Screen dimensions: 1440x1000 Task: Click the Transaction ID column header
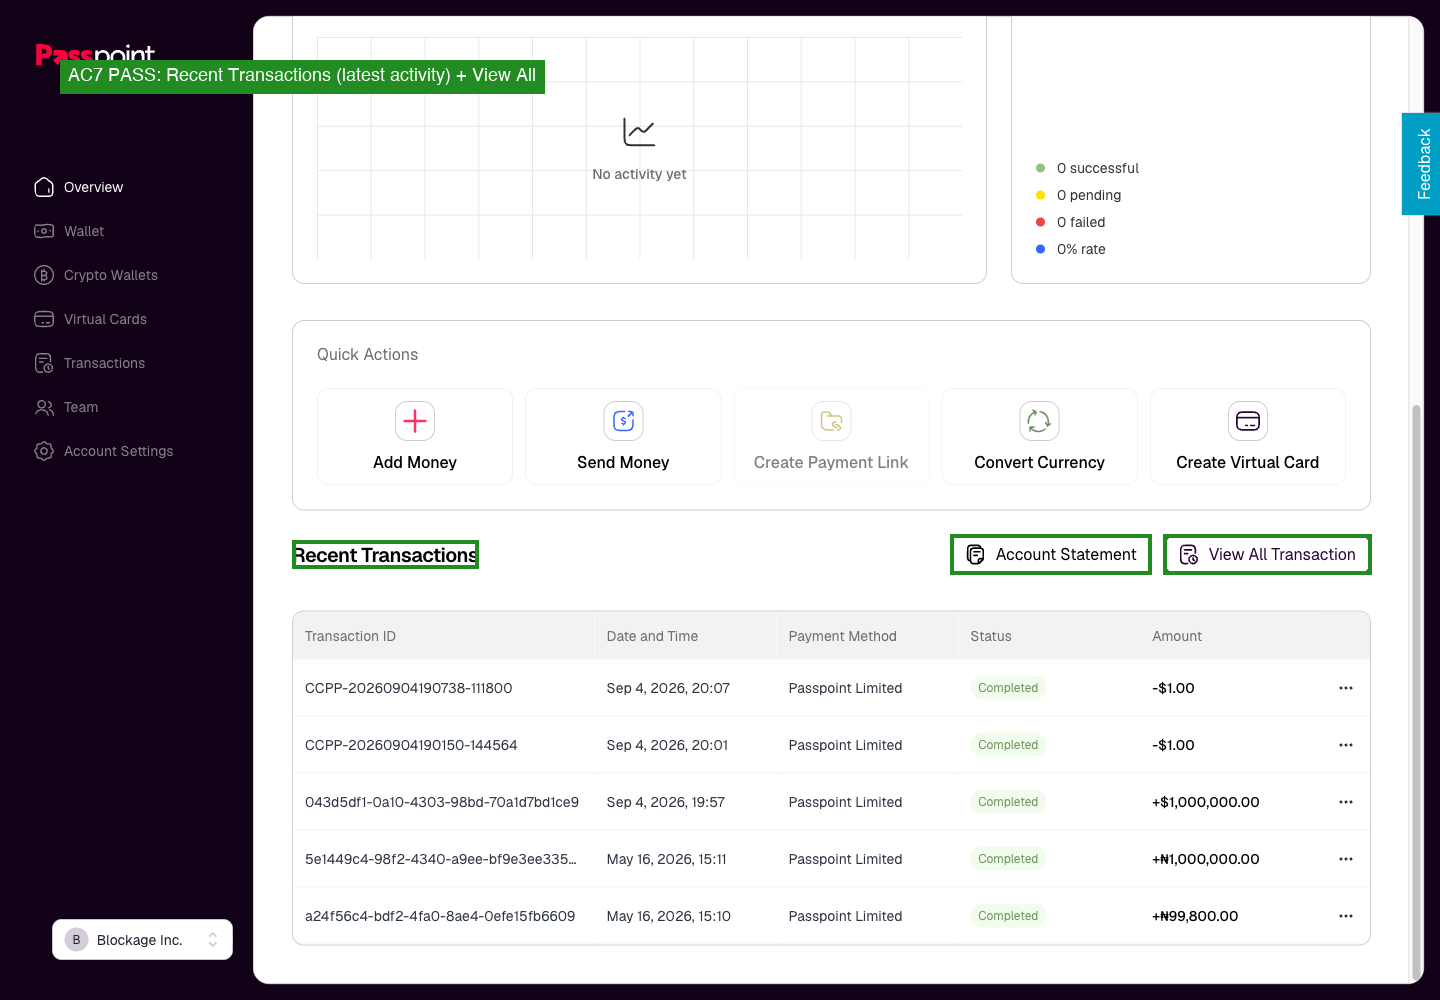point(350,636)
